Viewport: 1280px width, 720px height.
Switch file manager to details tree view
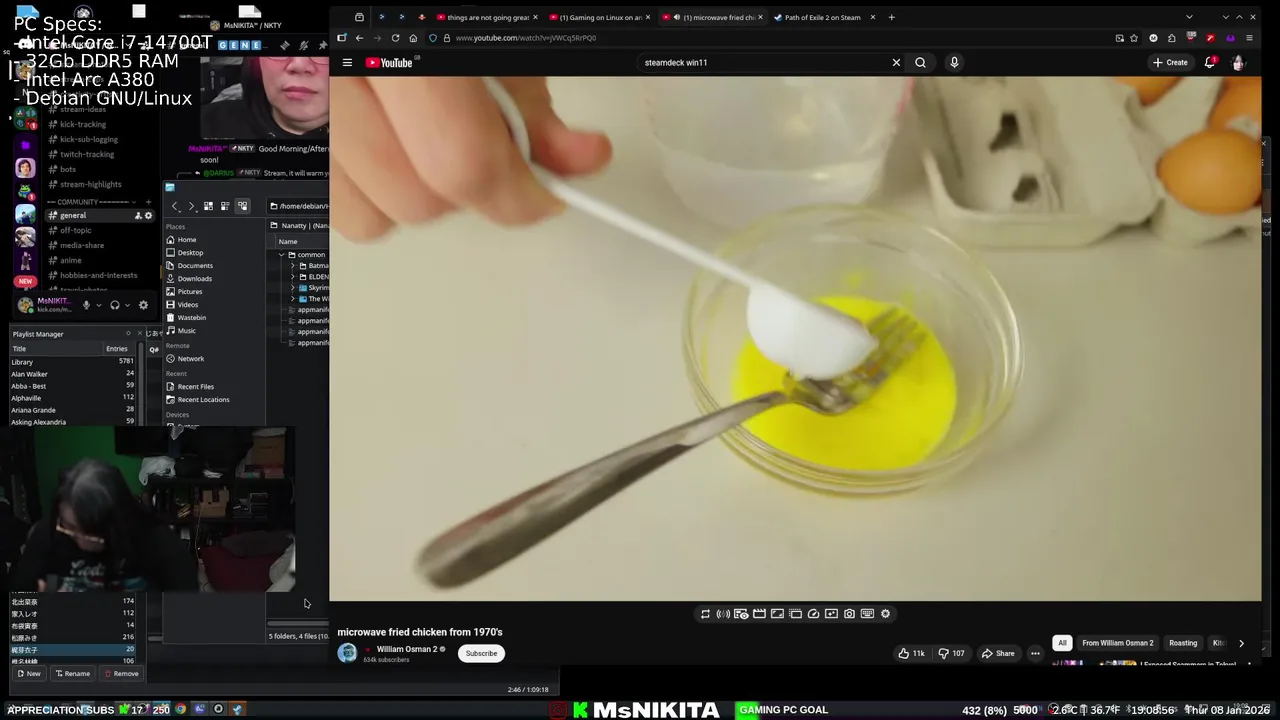[x=242, y=206]
